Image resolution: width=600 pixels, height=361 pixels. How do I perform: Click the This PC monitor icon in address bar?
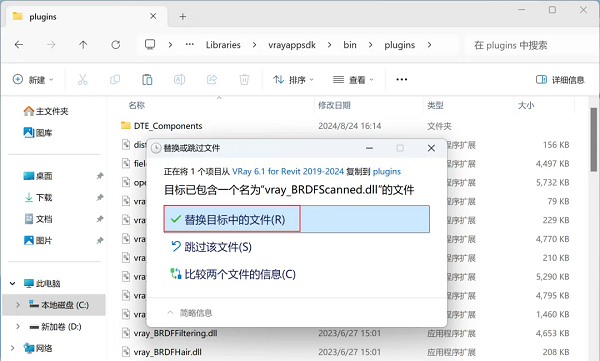pyautogui.click(x=150, y=45)
